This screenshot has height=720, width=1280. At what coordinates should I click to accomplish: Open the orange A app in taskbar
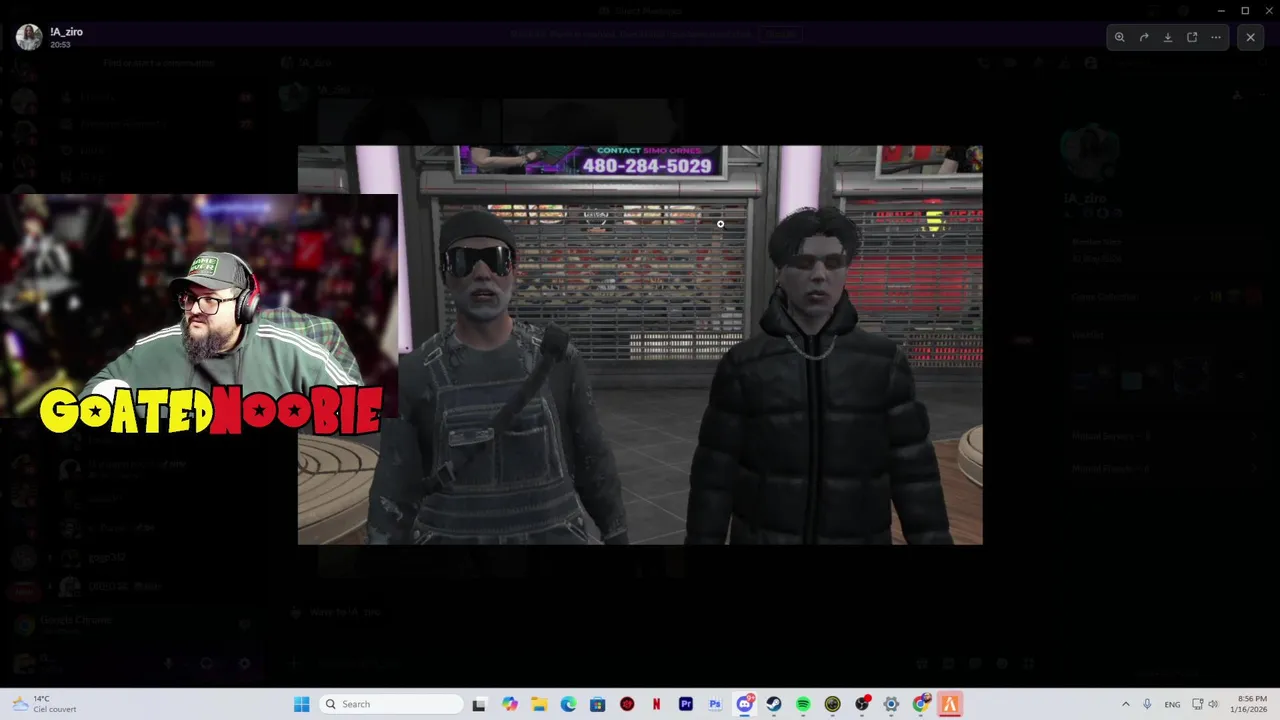(950, 704)
